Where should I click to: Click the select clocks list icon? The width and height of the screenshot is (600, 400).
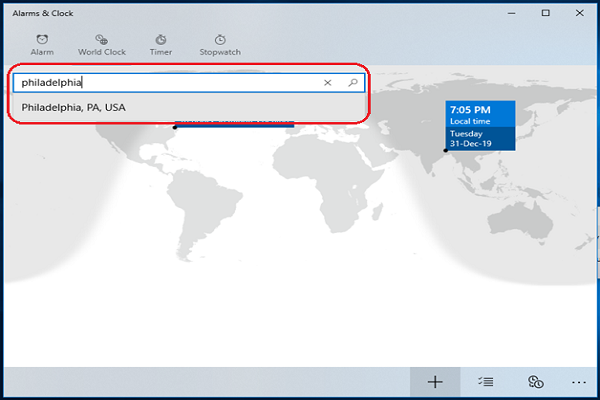pyautogui.click(x=486, y=382)
